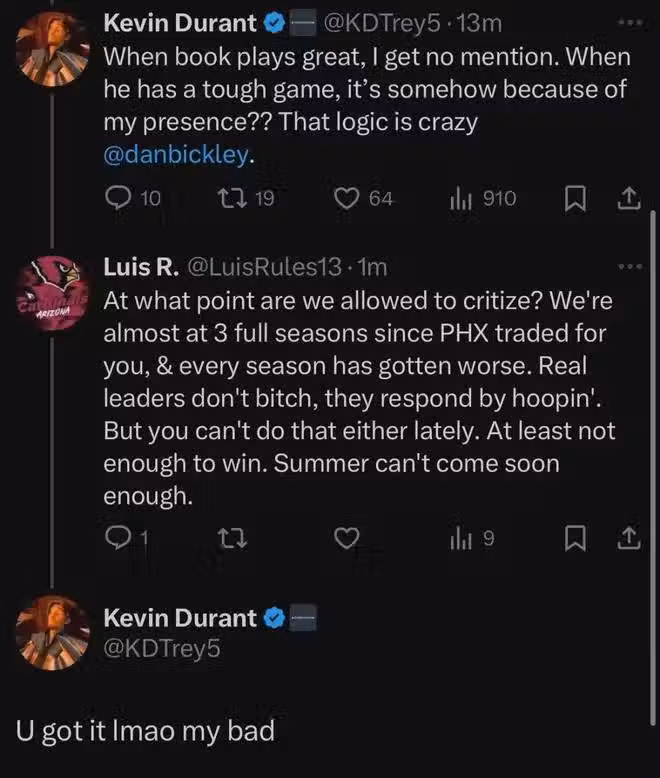This screenshot has width=660, height=778.
Task: Open more options on Luis R.'s tweet
Action: (627, 268)
